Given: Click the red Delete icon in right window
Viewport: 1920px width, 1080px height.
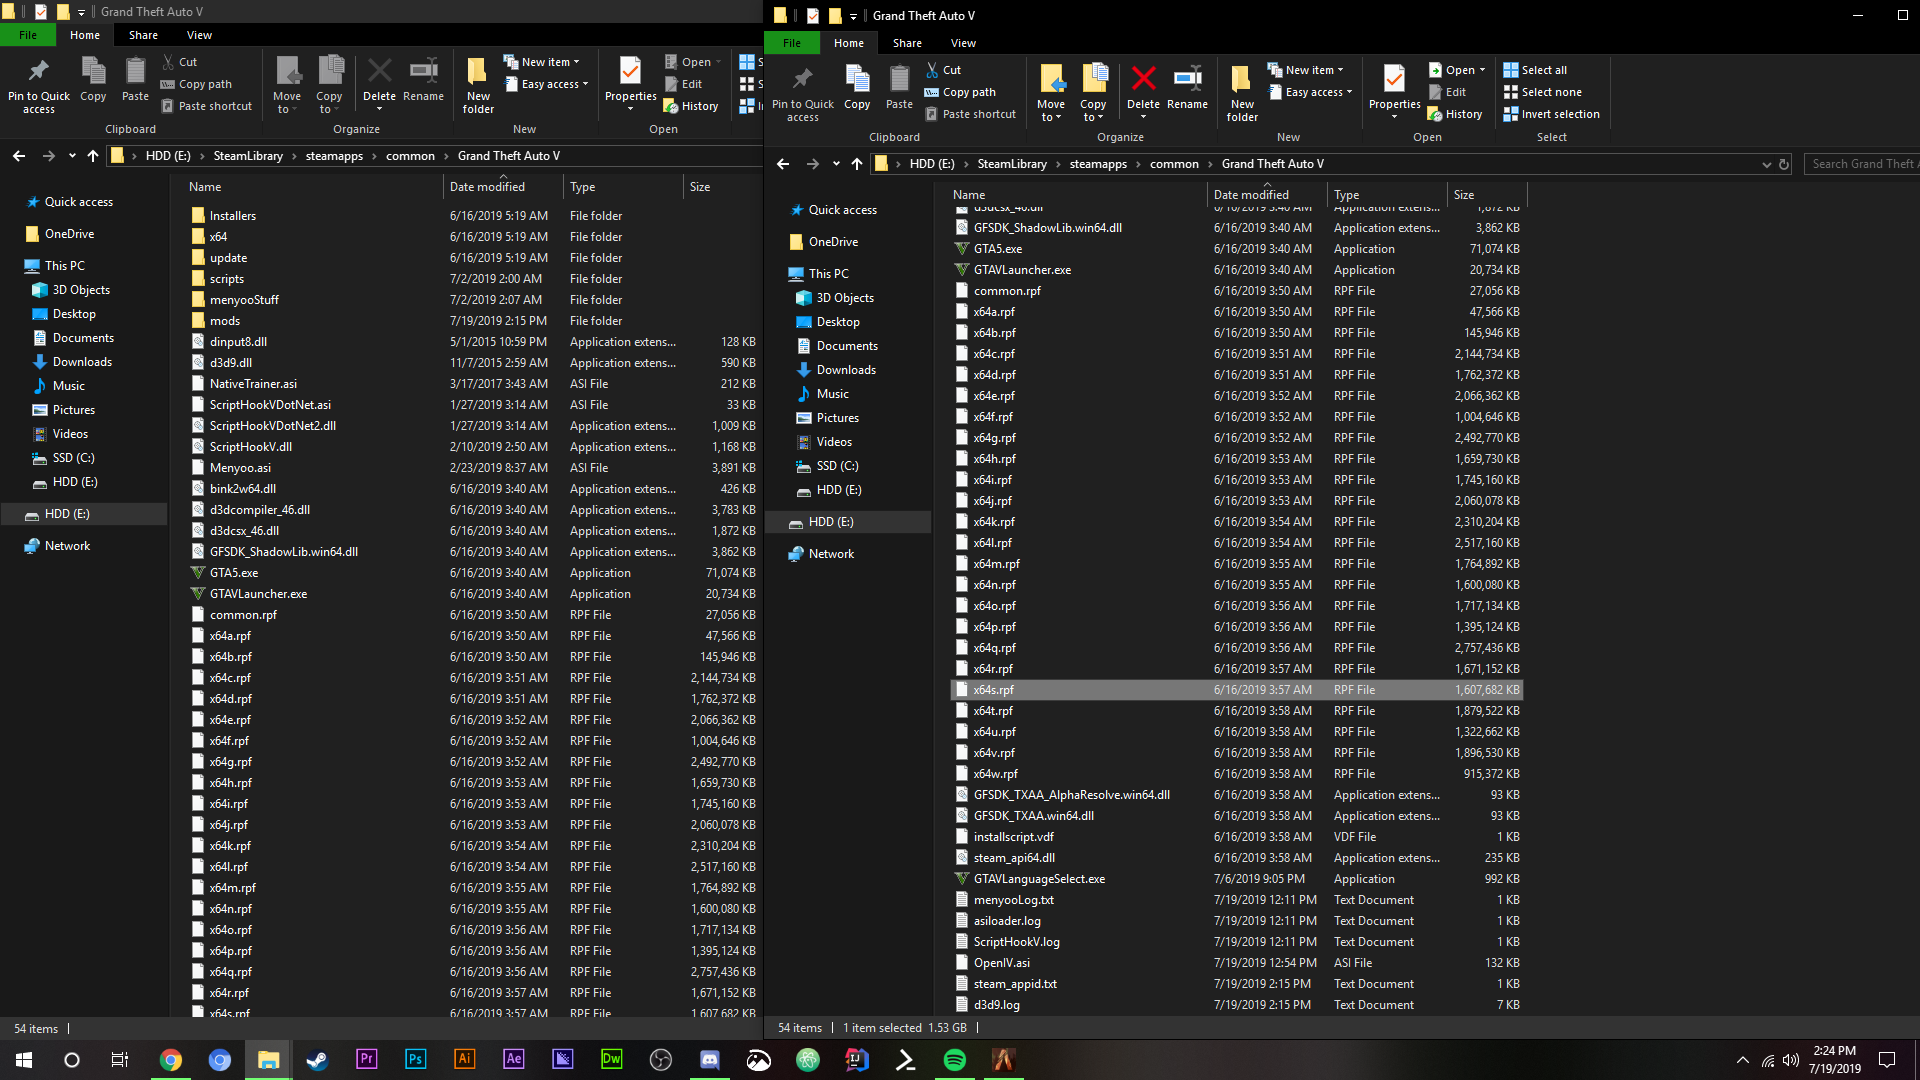Looking at the screenshot, I should pyautogui.click(x=1143, y=80).
